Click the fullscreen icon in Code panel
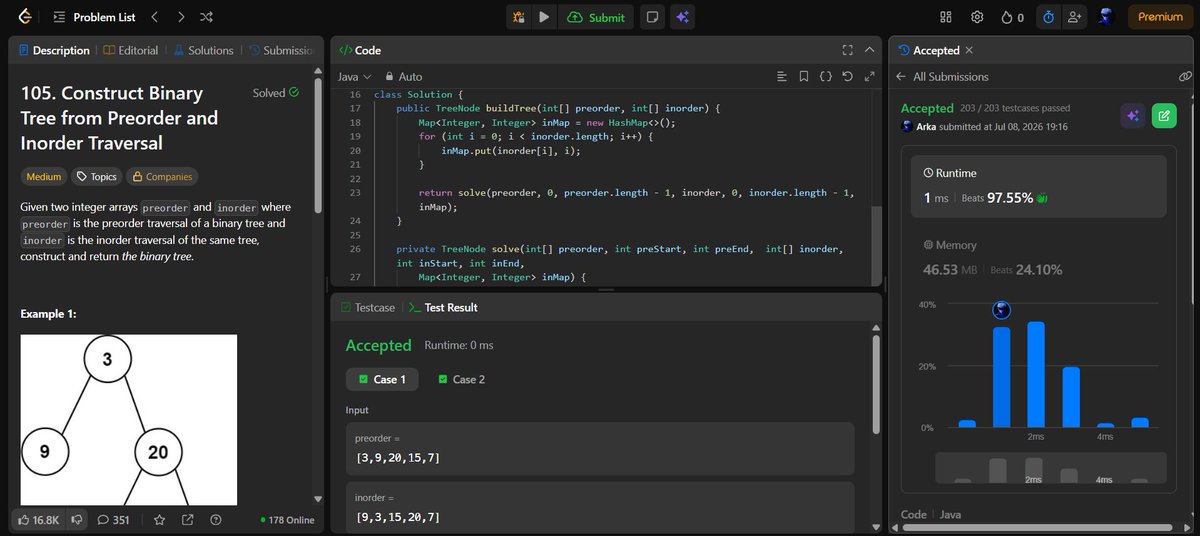 tap(847, 50)
